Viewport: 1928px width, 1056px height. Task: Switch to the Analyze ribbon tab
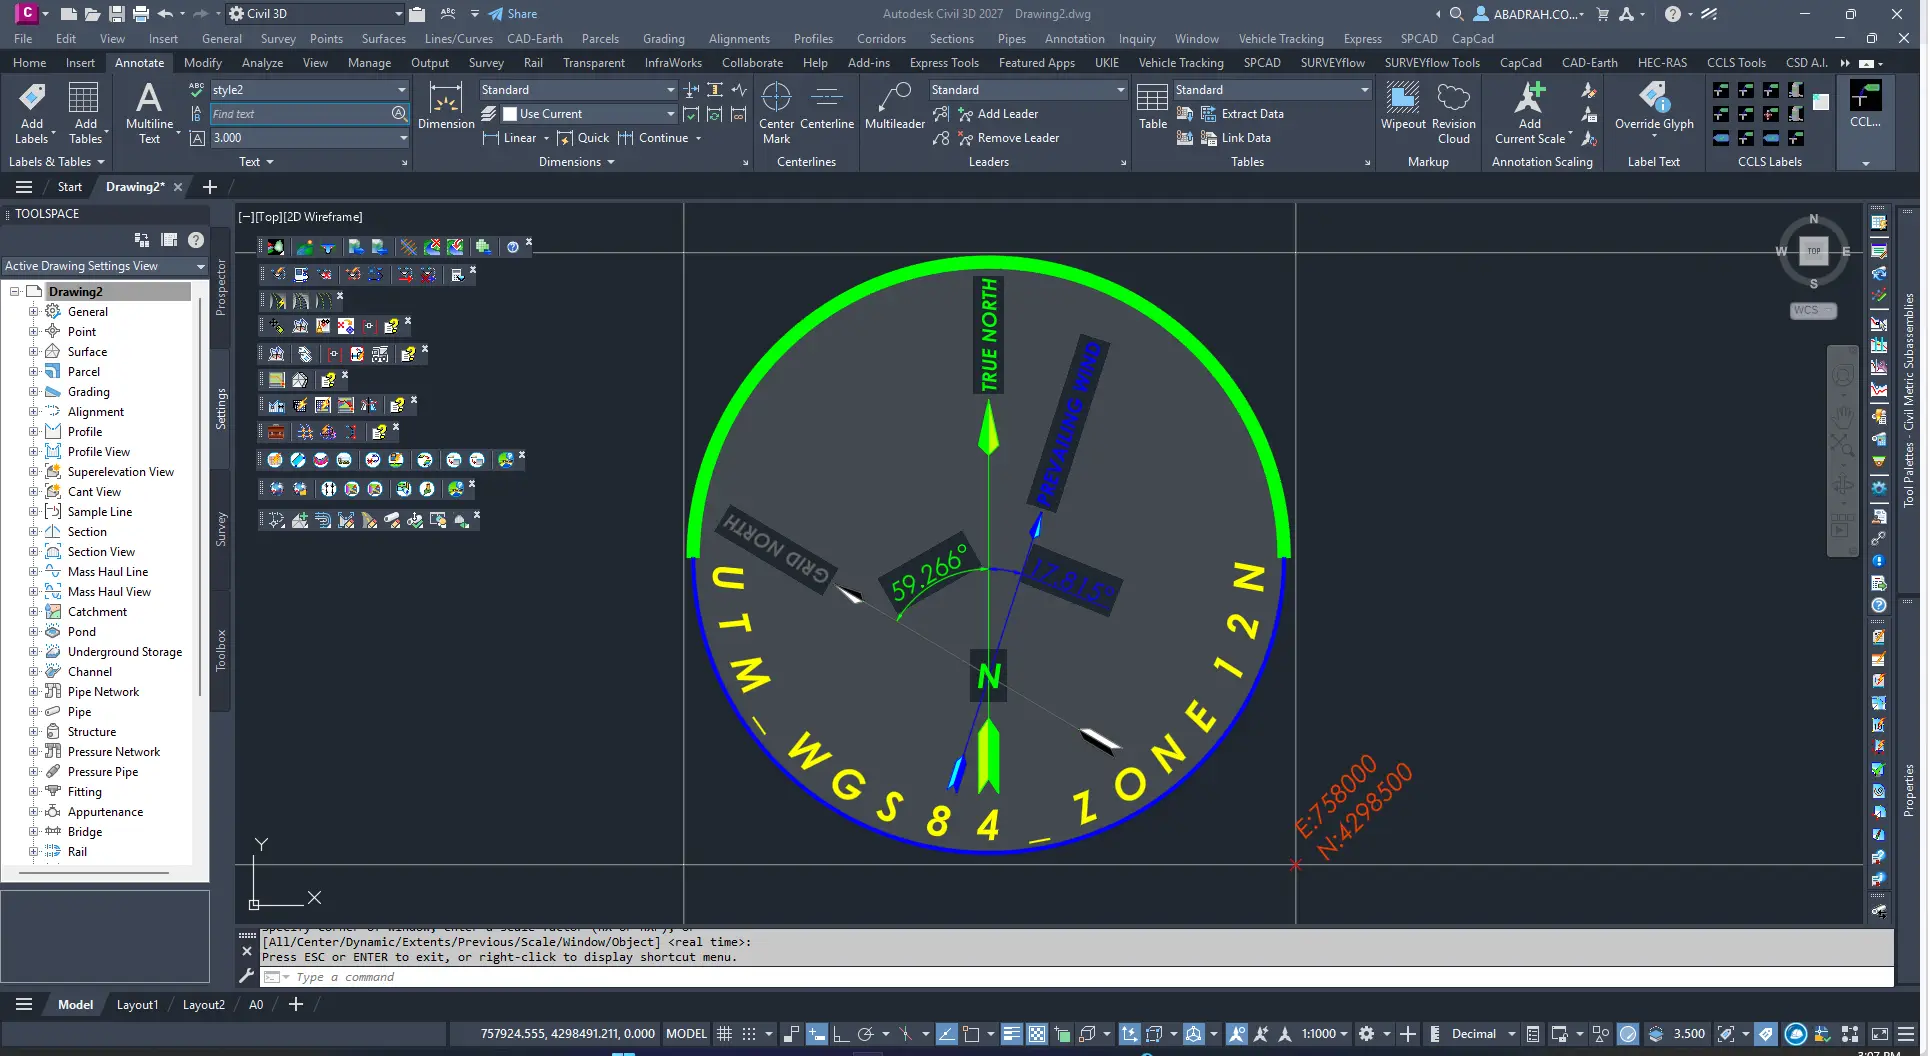coord(262,62)
